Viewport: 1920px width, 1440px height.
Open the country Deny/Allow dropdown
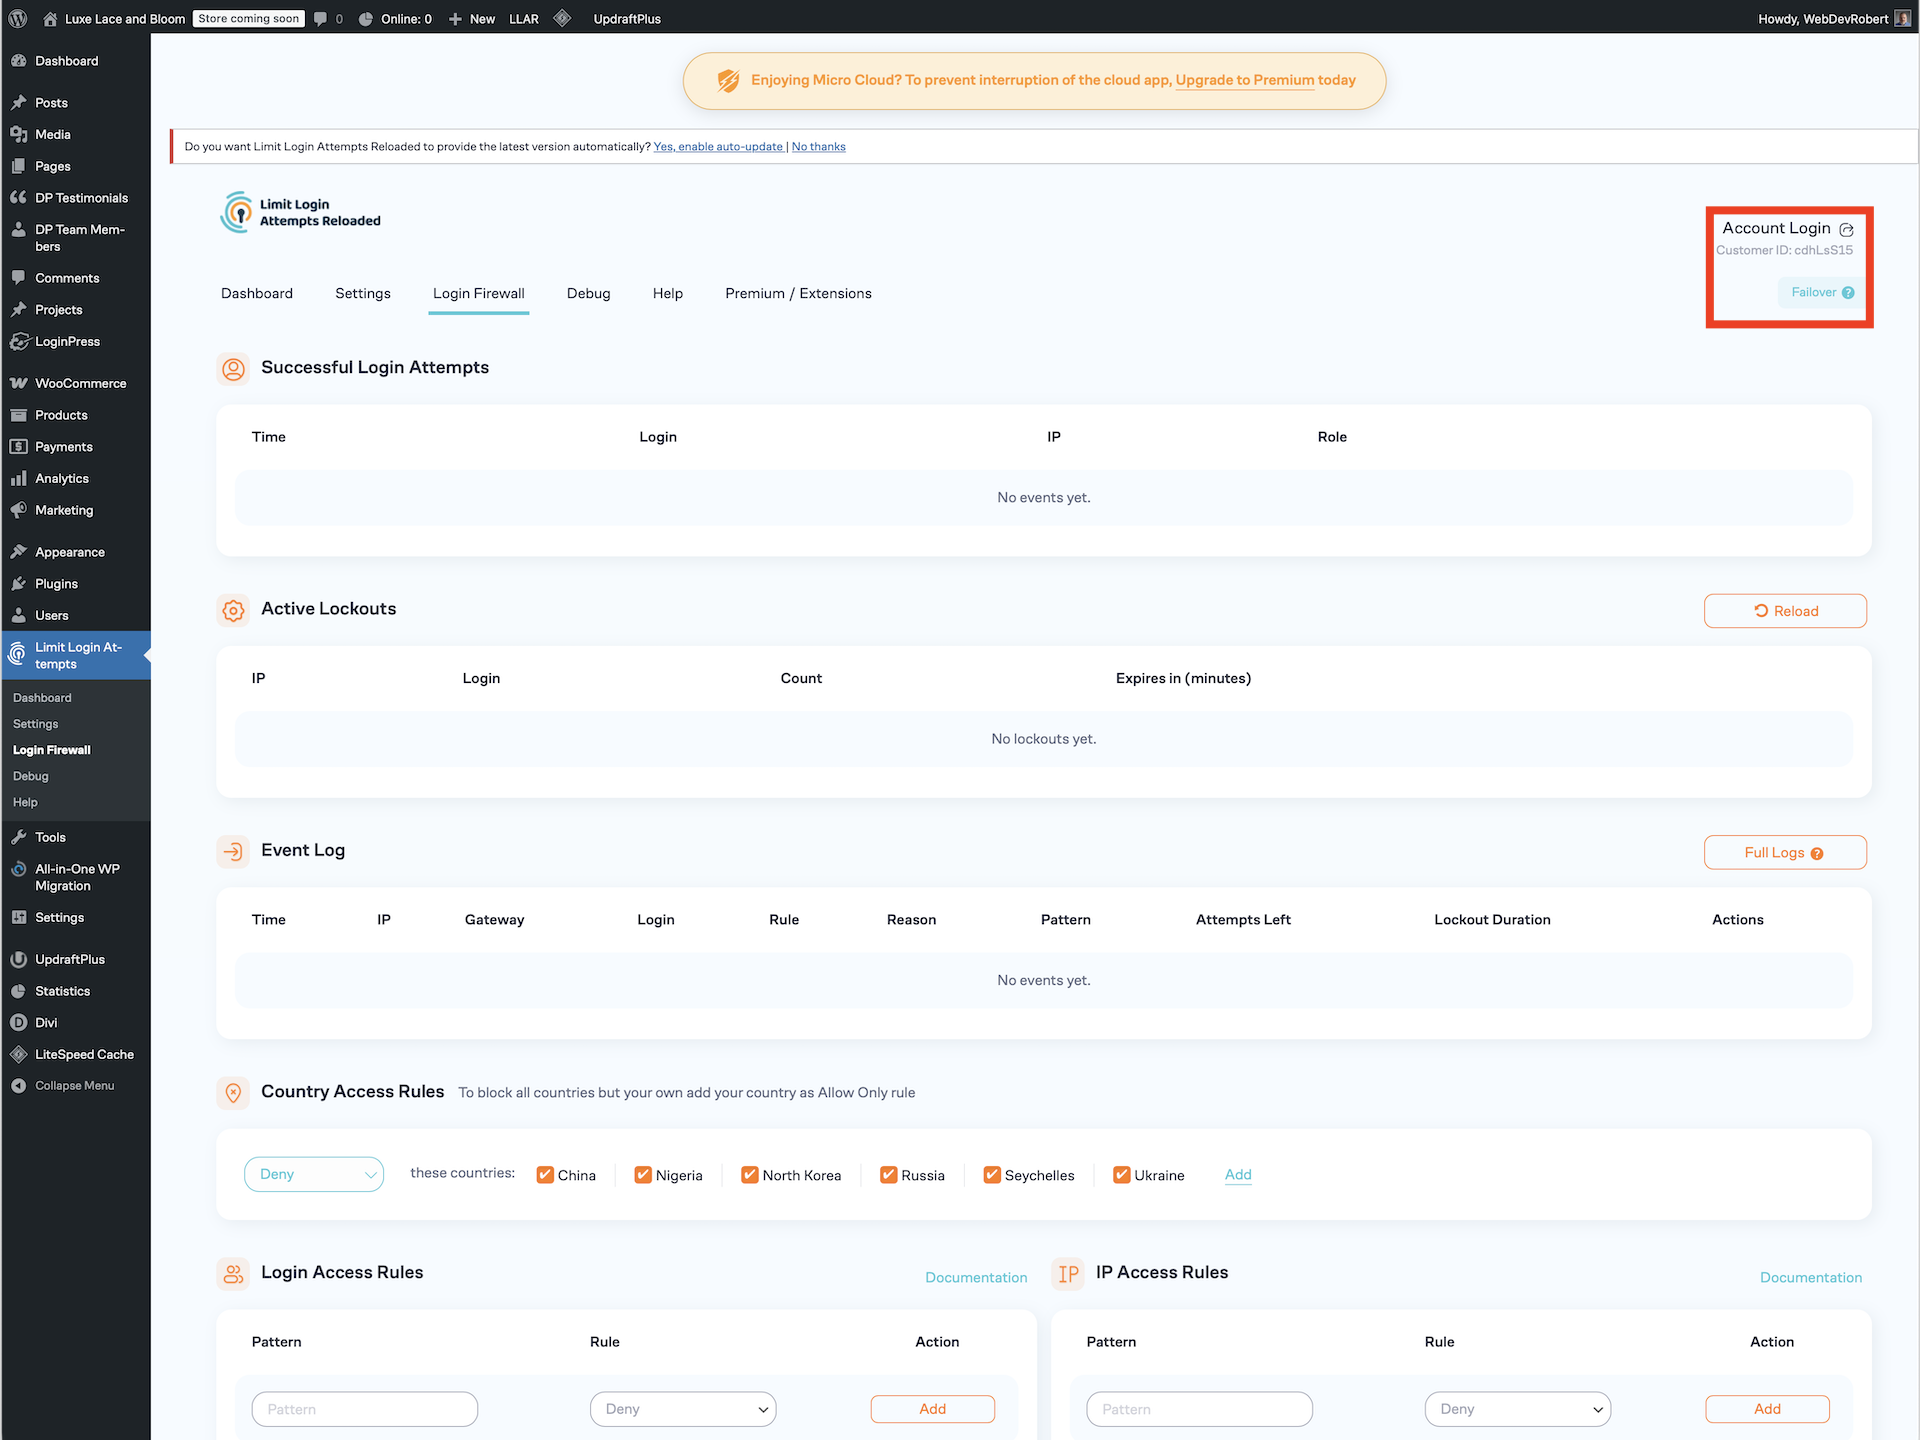click(314, 1174)
